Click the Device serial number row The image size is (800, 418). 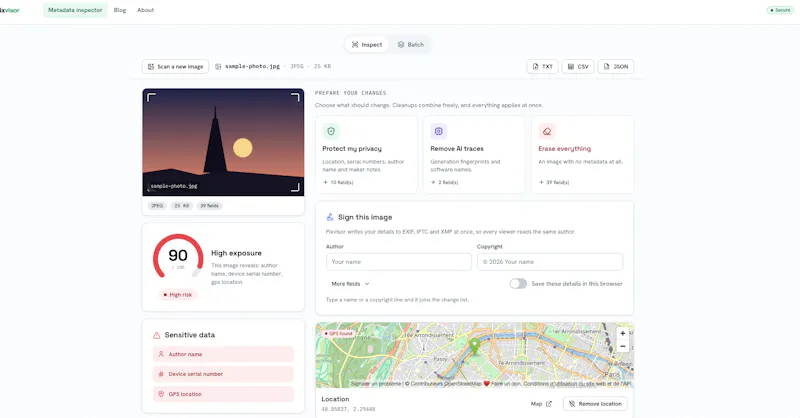(x=223, y=374)
